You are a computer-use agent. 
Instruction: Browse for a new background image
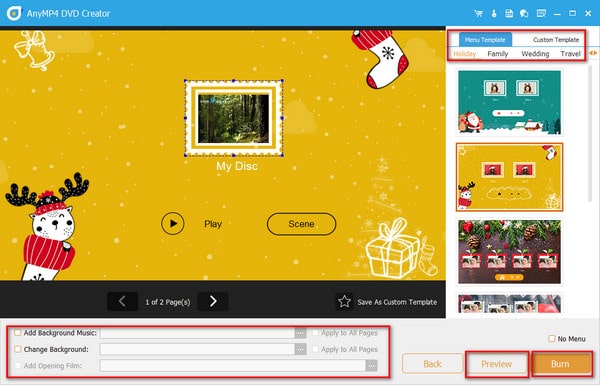click(x=300, y=349)
